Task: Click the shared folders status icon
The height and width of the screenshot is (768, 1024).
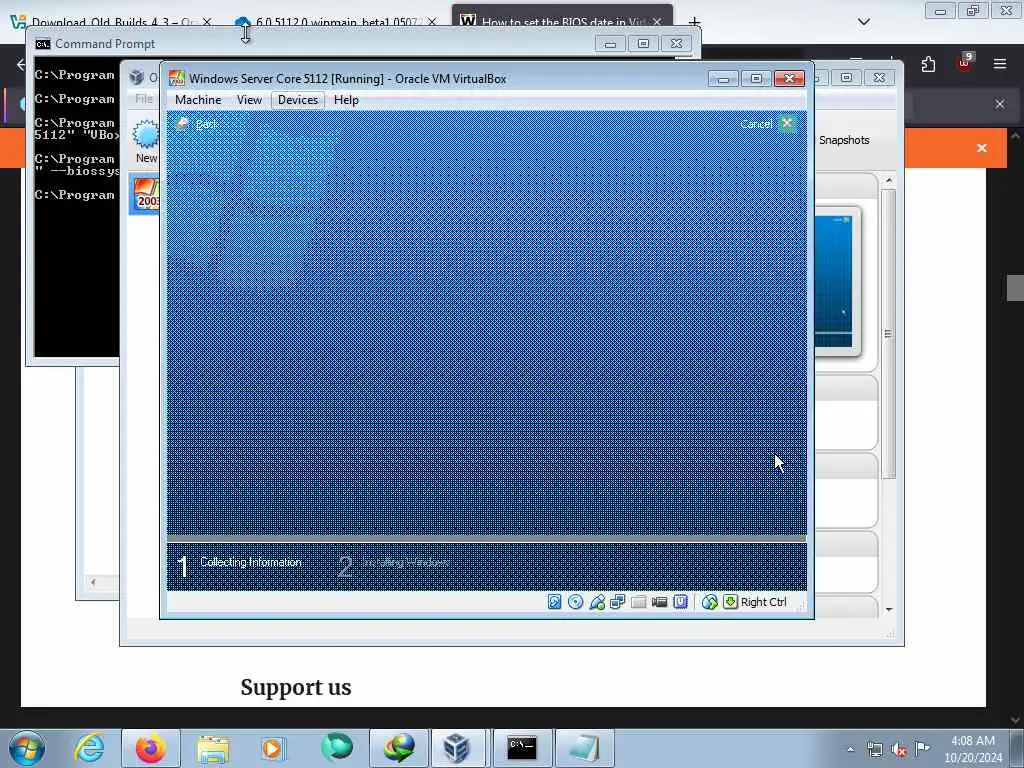Action: click(x=638, y=601)
